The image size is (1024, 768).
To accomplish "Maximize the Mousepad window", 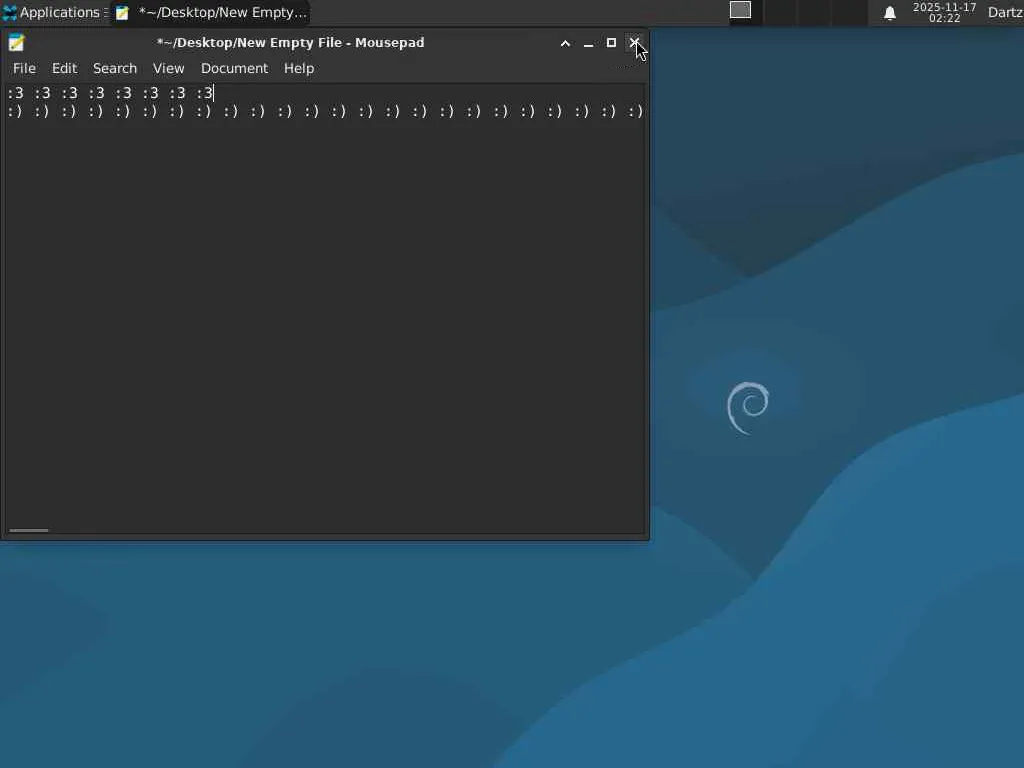I will pos(611,43).
